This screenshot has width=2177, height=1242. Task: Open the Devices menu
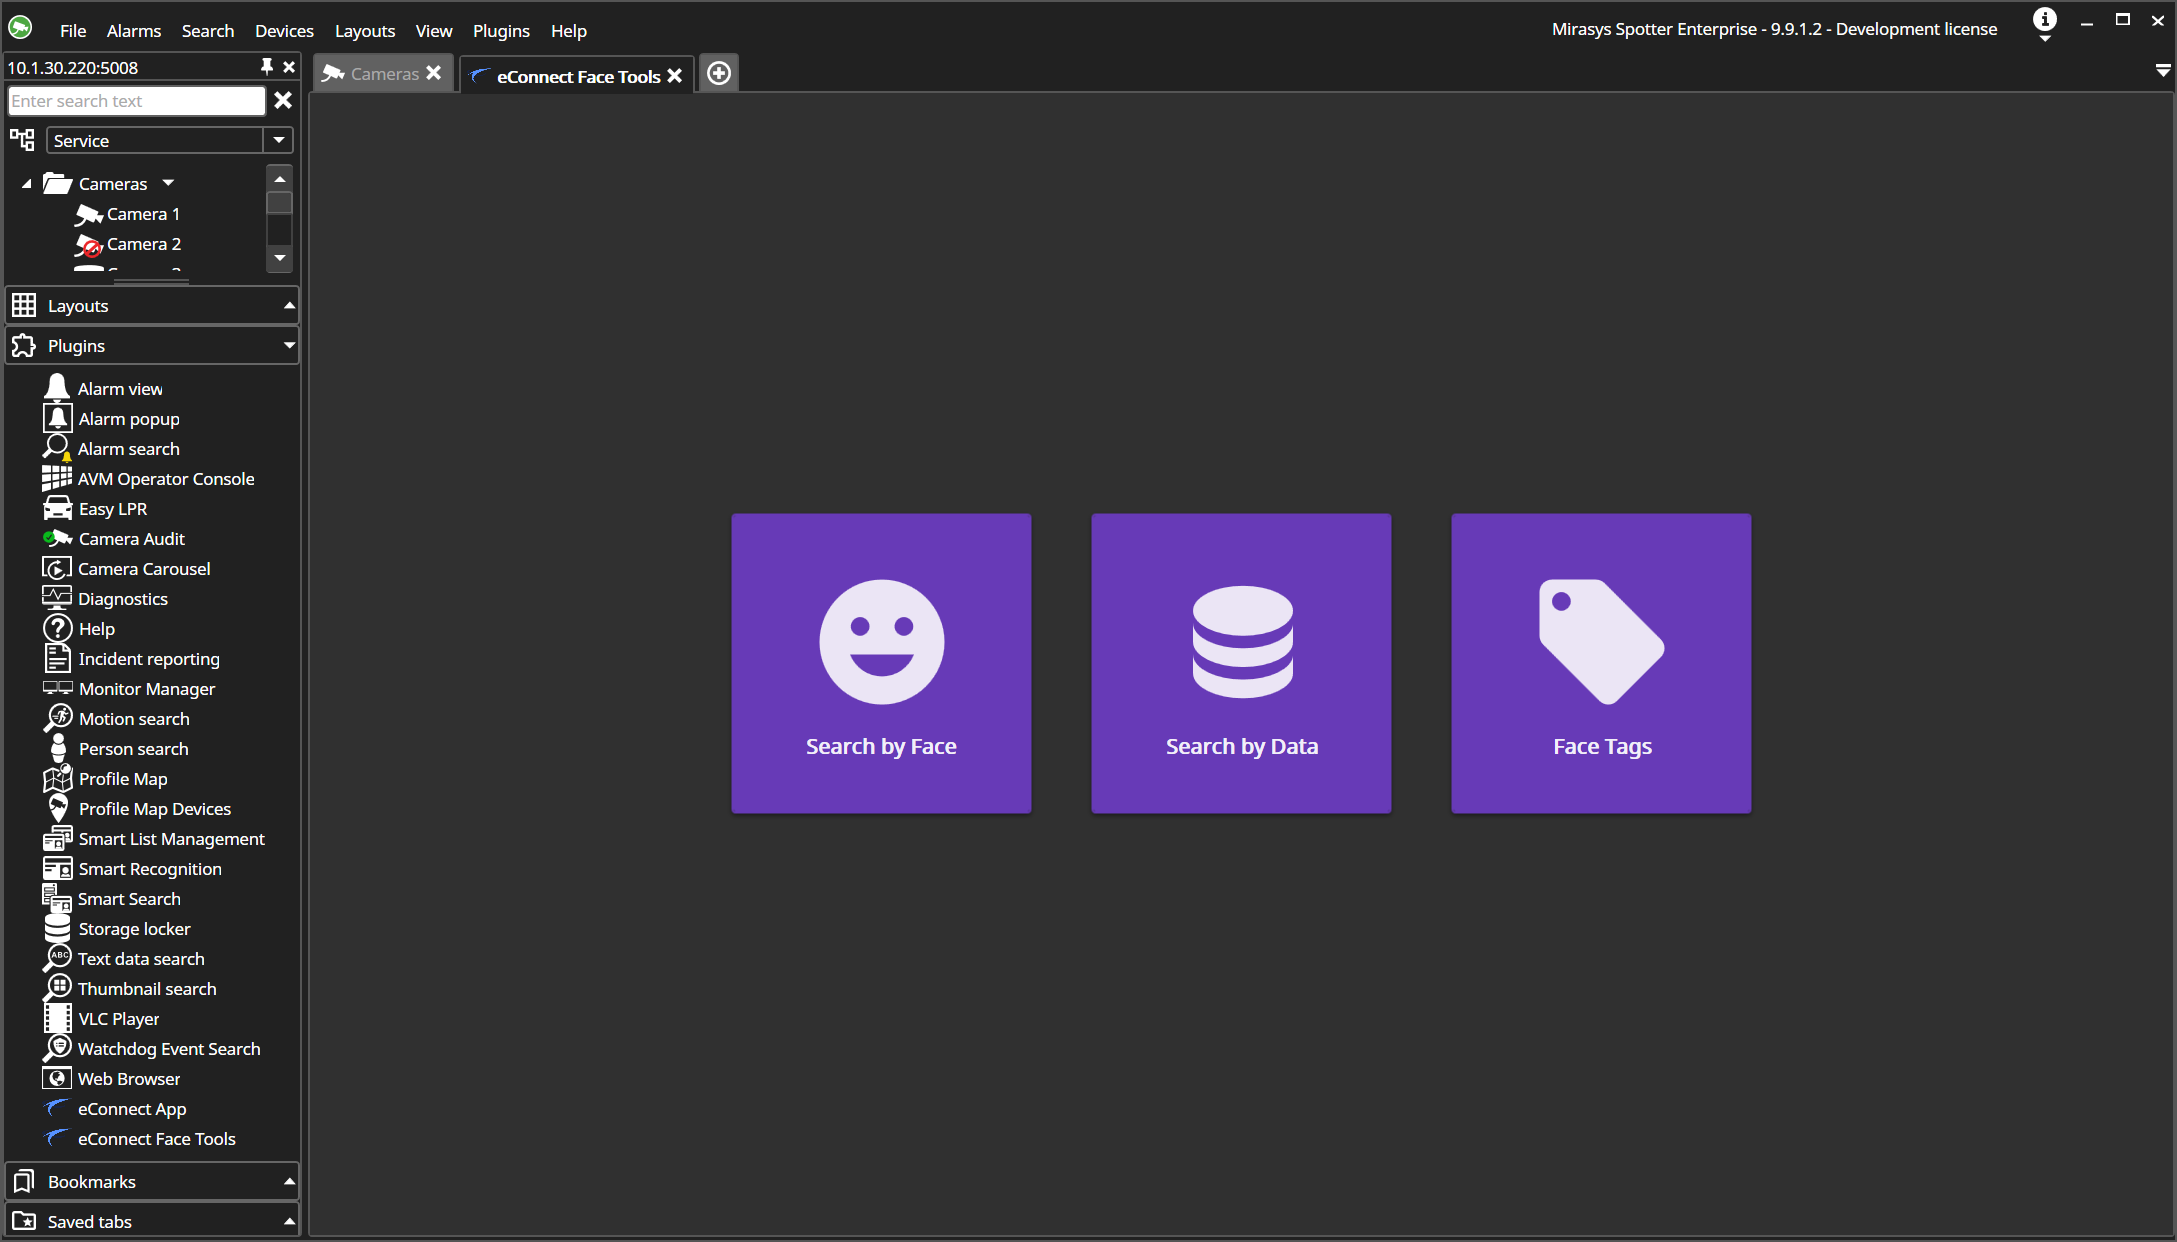click(x=284, y=31)
